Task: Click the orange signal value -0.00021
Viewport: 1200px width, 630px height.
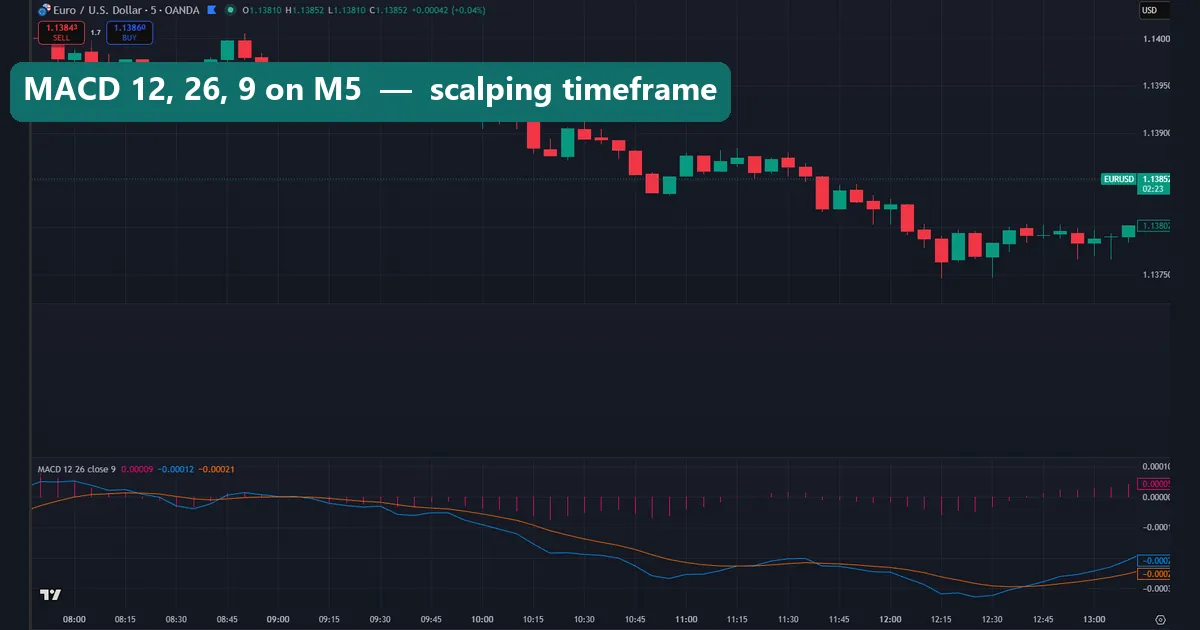Action: 217,469
